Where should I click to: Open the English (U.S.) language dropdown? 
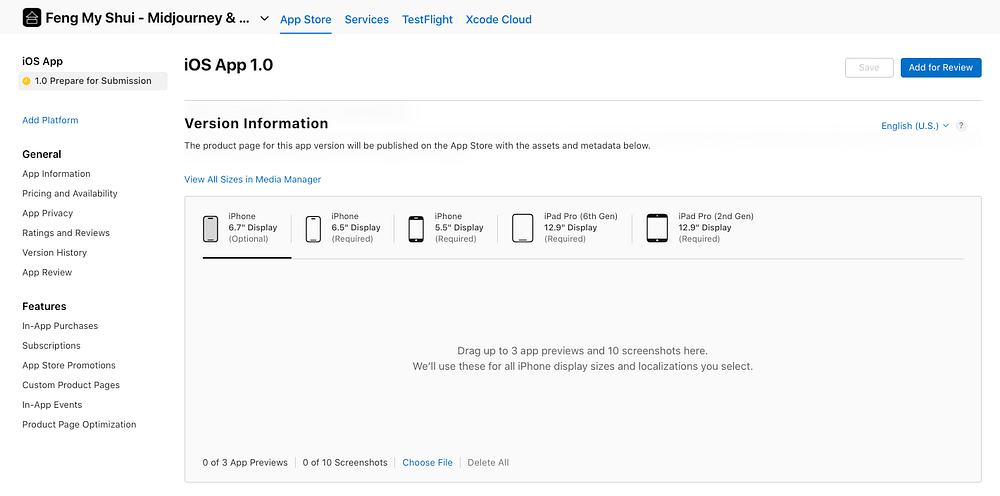point(914,126)
